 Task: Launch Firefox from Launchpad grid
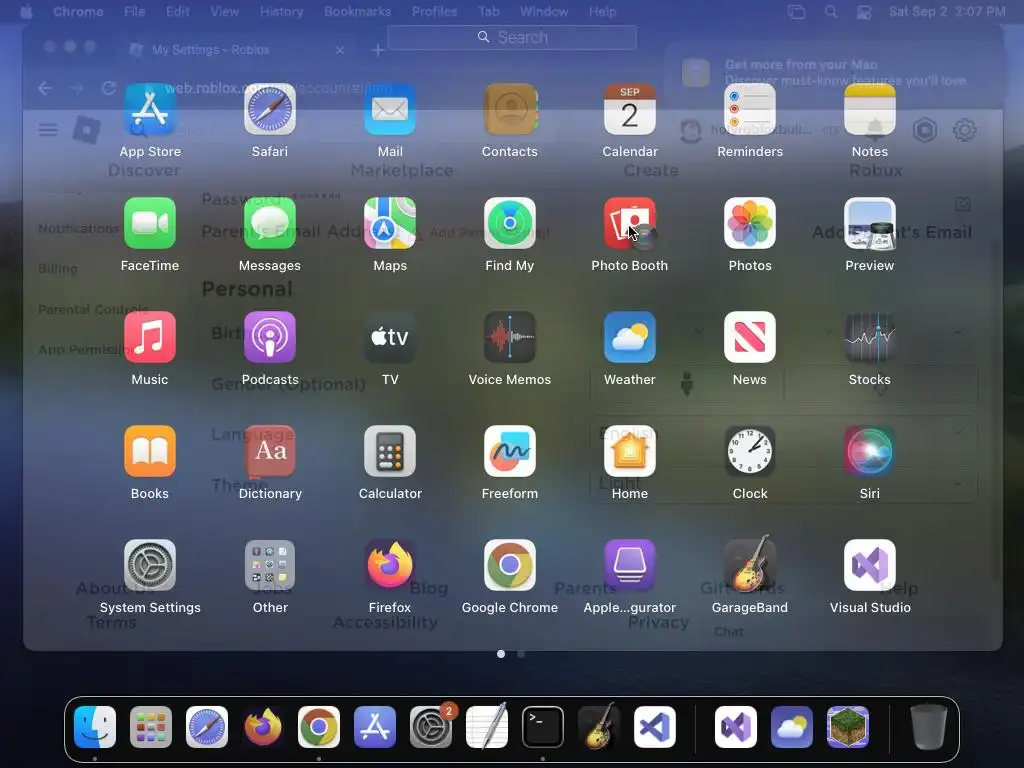[x=390, y=565]
